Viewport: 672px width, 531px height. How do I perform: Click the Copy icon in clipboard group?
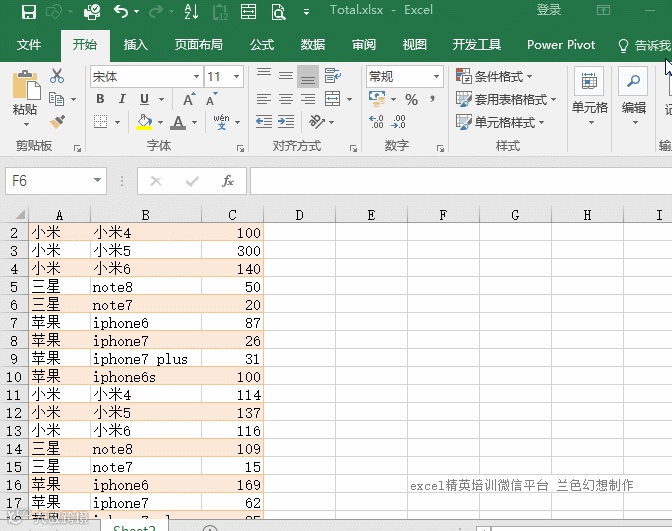point(57,99)
